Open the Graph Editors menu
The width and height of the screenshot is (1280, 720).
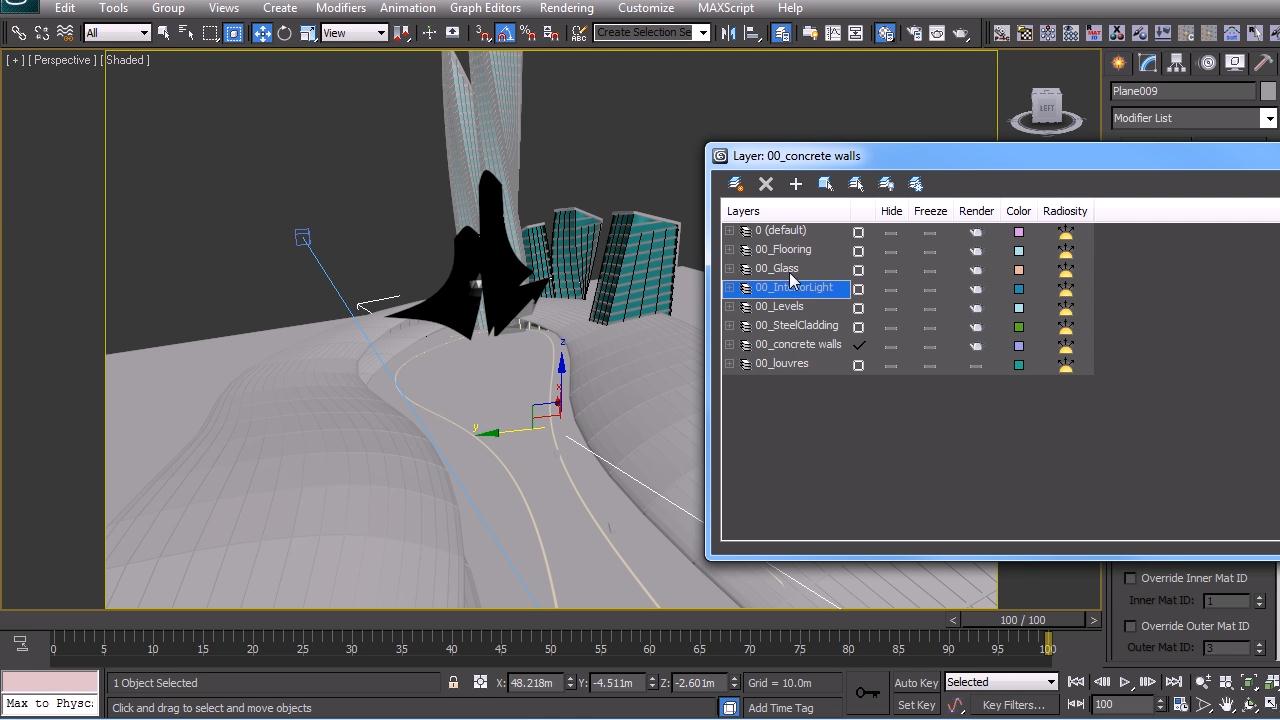(485, 8)
